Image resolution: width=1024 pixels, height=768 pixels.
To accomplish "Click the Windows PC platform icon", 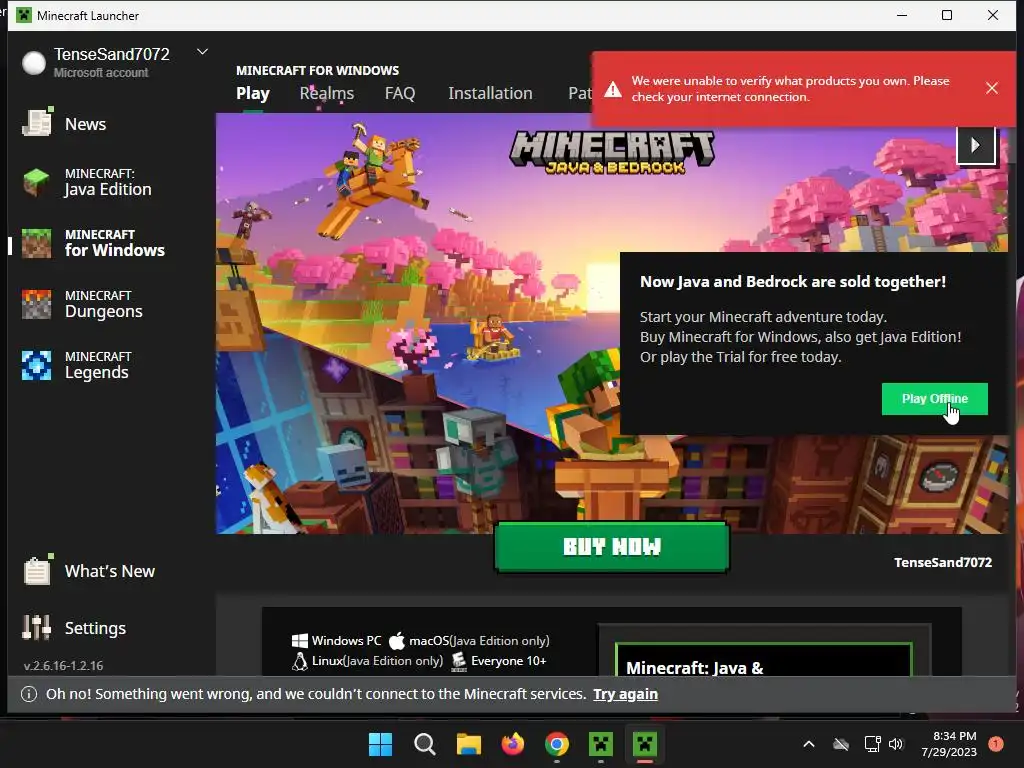I will click(300, 641).
